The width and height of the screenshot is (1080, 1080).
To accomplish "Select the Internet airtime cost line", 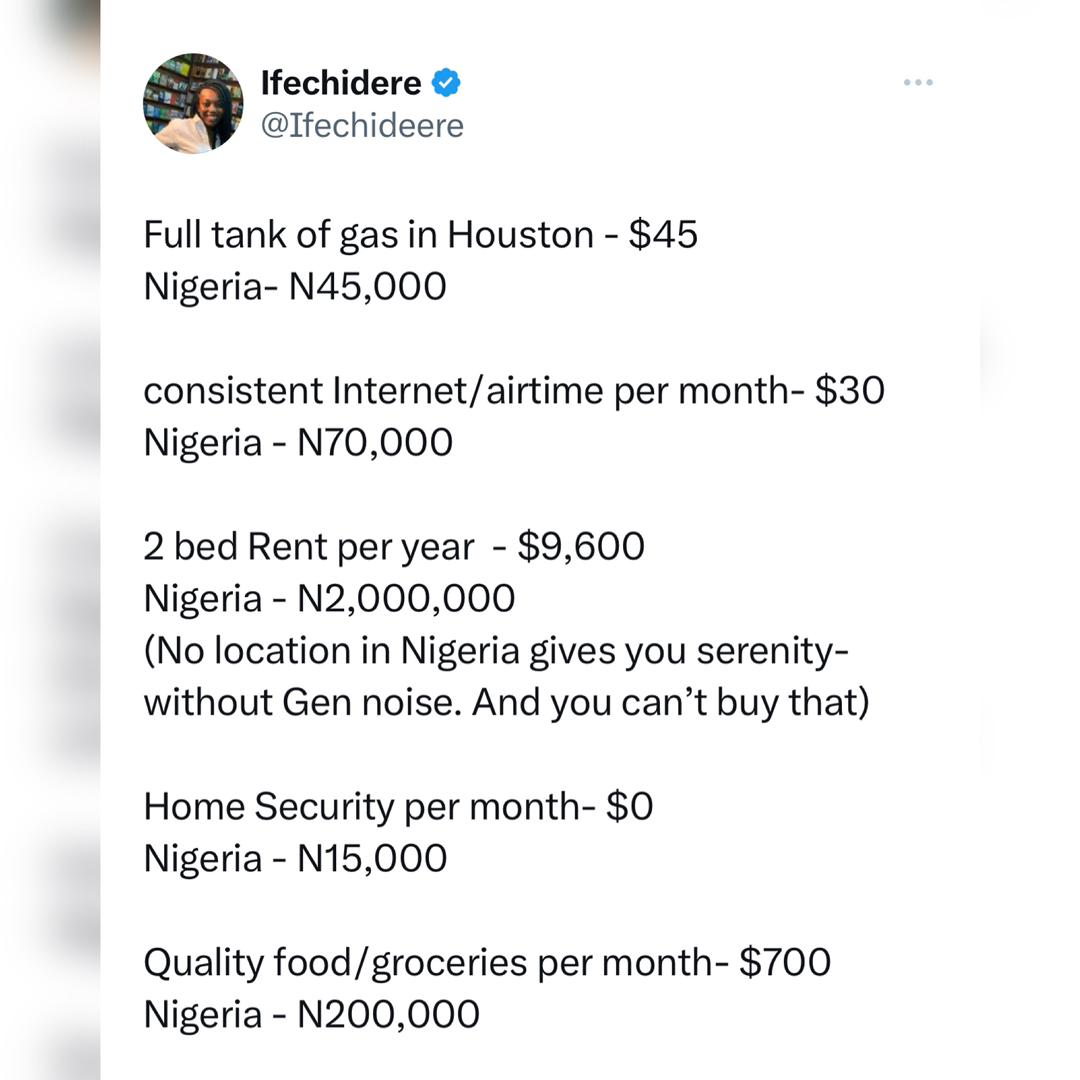I will tap(513, 390).
